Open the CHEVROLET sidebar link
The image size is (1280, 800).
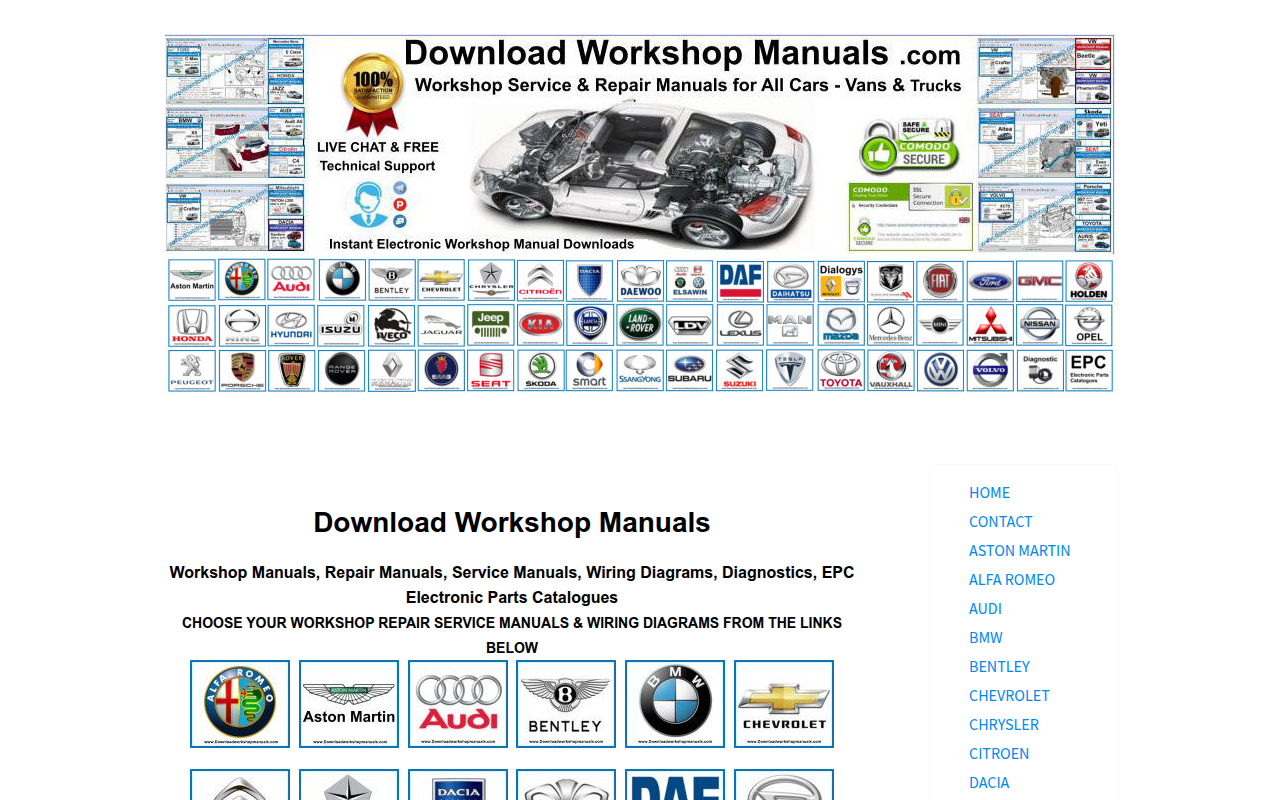click(x=1009, y=695)
